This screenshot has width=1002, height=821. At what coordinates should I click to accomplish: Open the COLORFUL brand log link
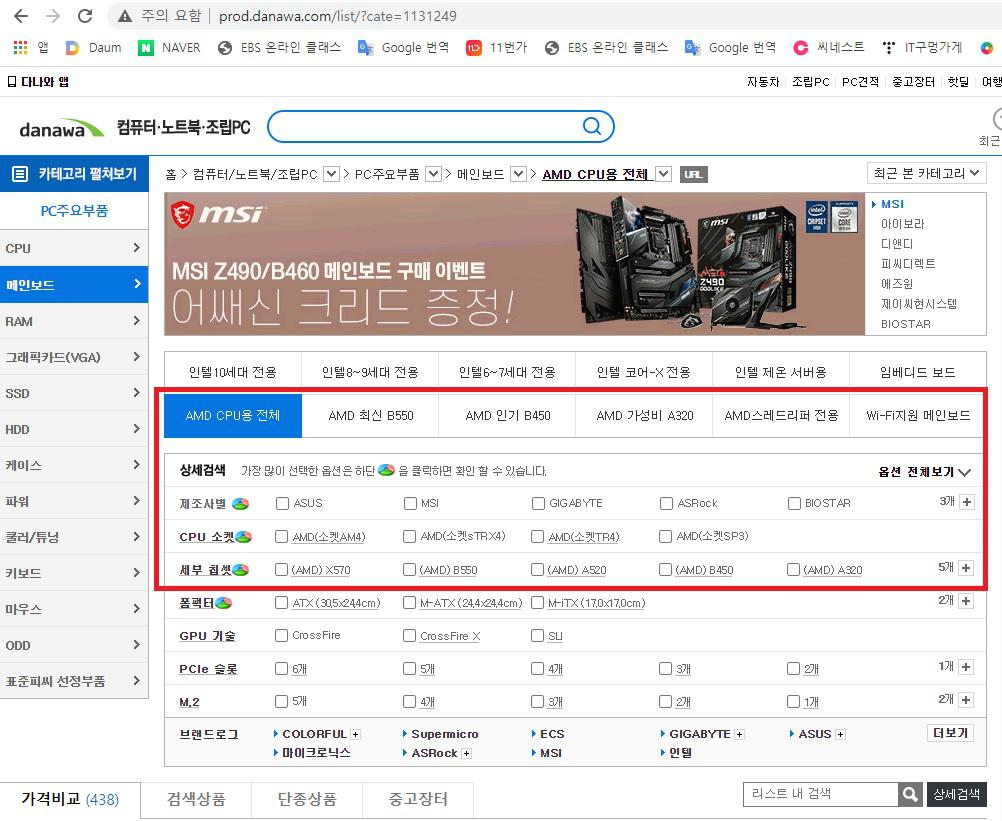(x=314, y=734)
